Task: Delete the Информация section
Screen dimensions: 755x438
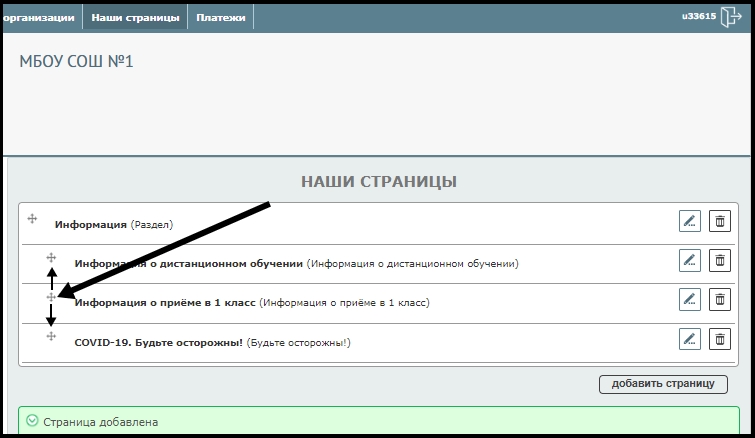Action: pos(719,221)
